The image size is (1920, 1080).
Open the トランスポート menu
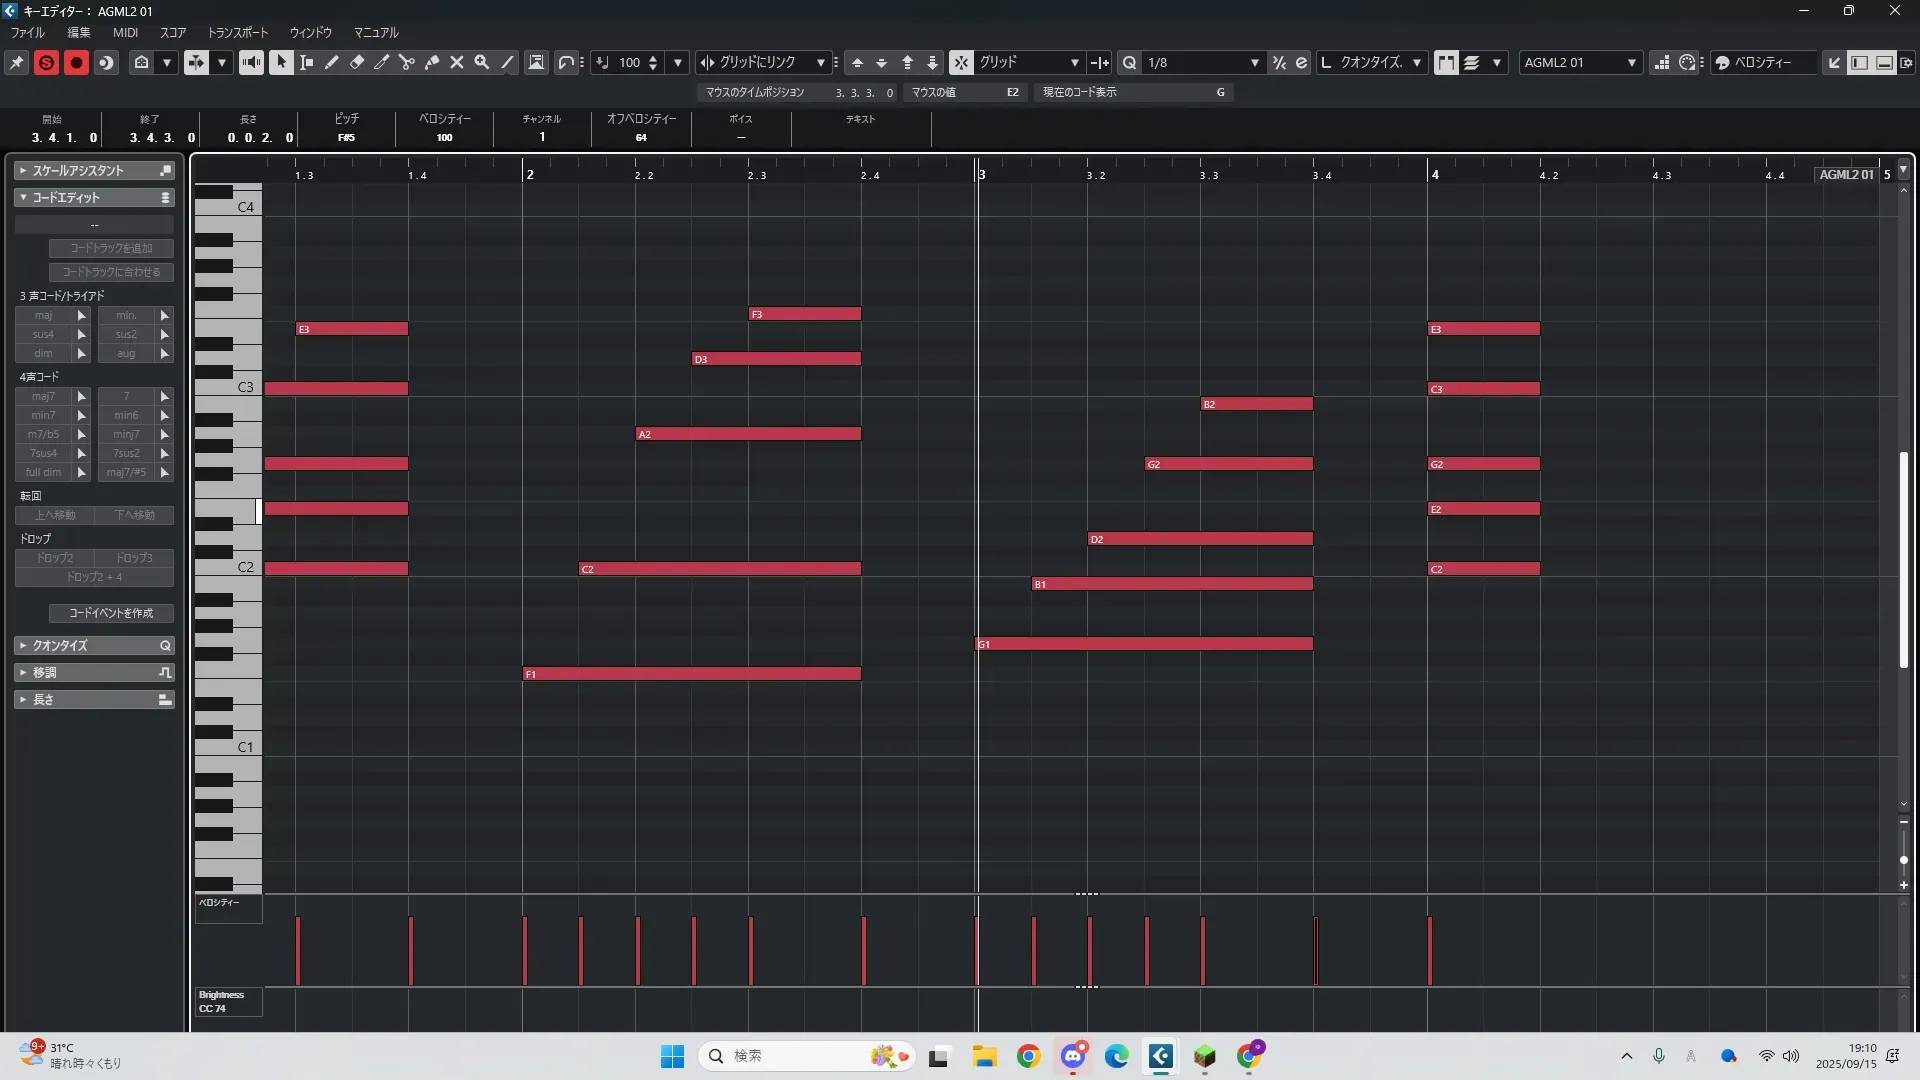point(238,33)
